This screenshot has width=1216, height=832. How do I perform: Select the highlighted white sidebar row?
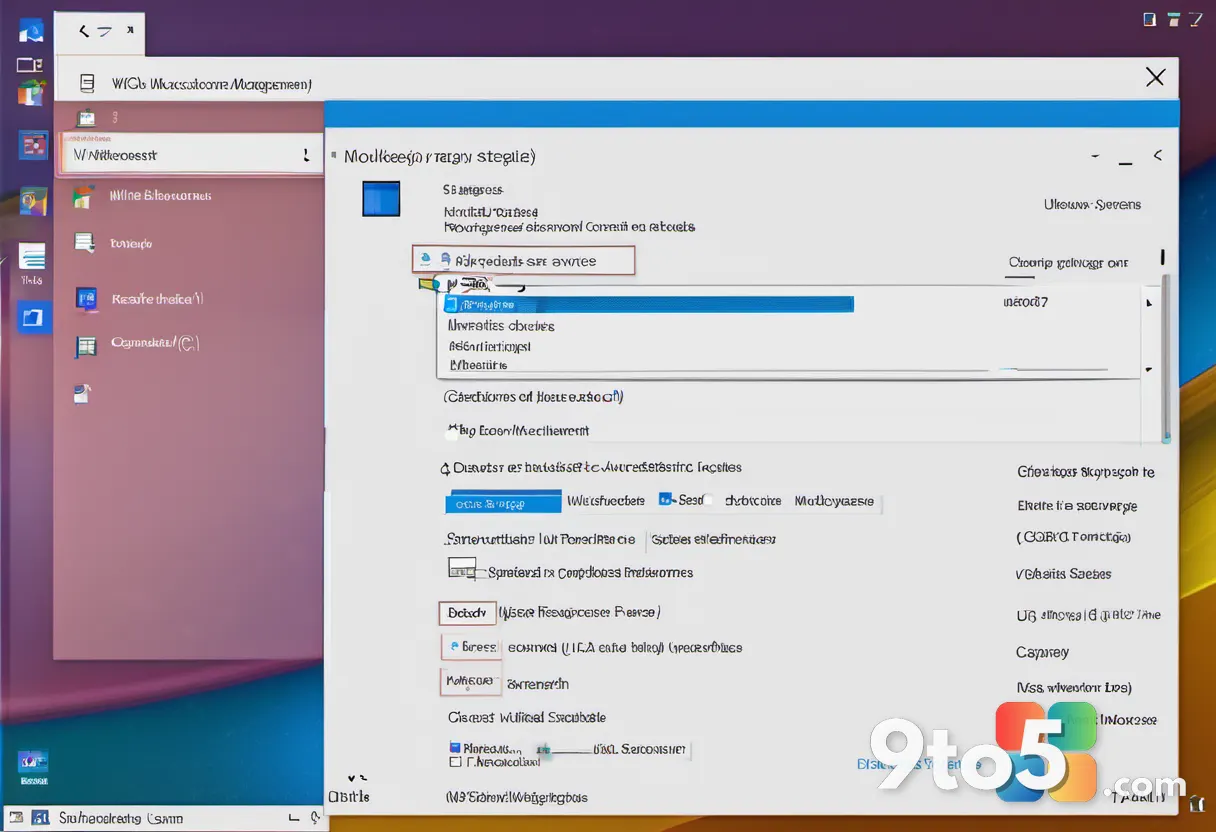191,155
